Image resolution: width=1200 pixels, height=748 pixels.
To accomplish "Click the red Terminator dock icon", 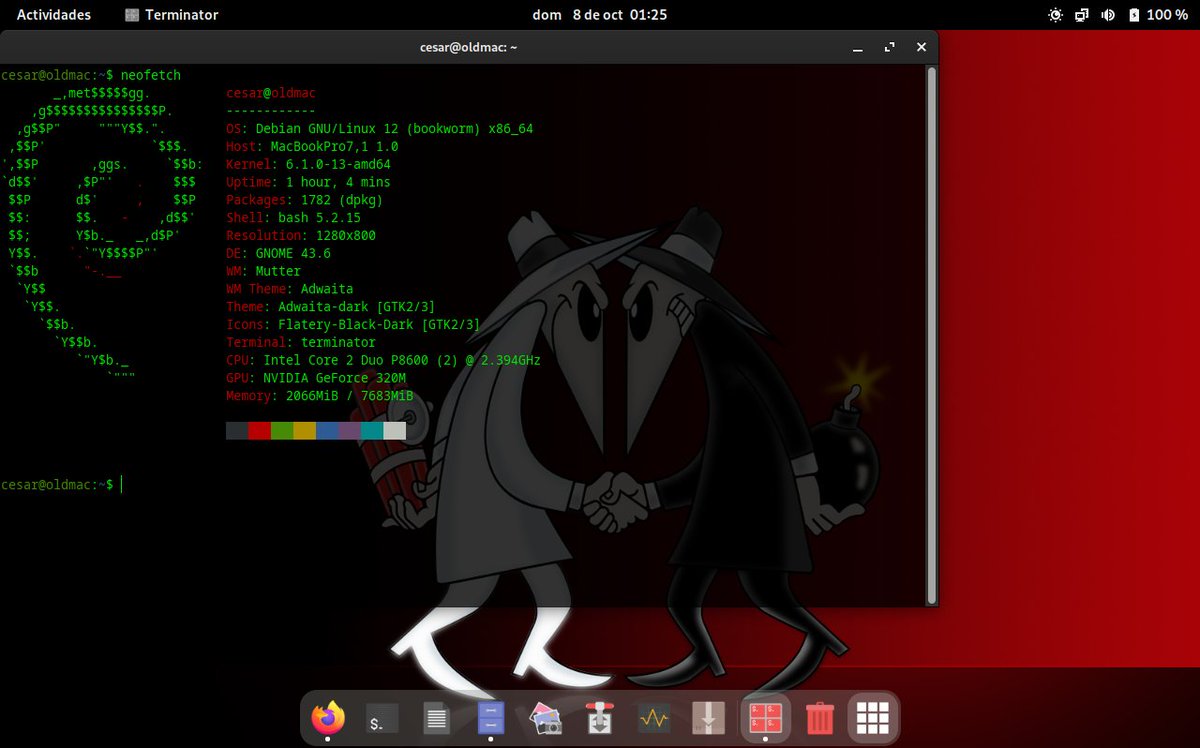I will coord(764,717).
